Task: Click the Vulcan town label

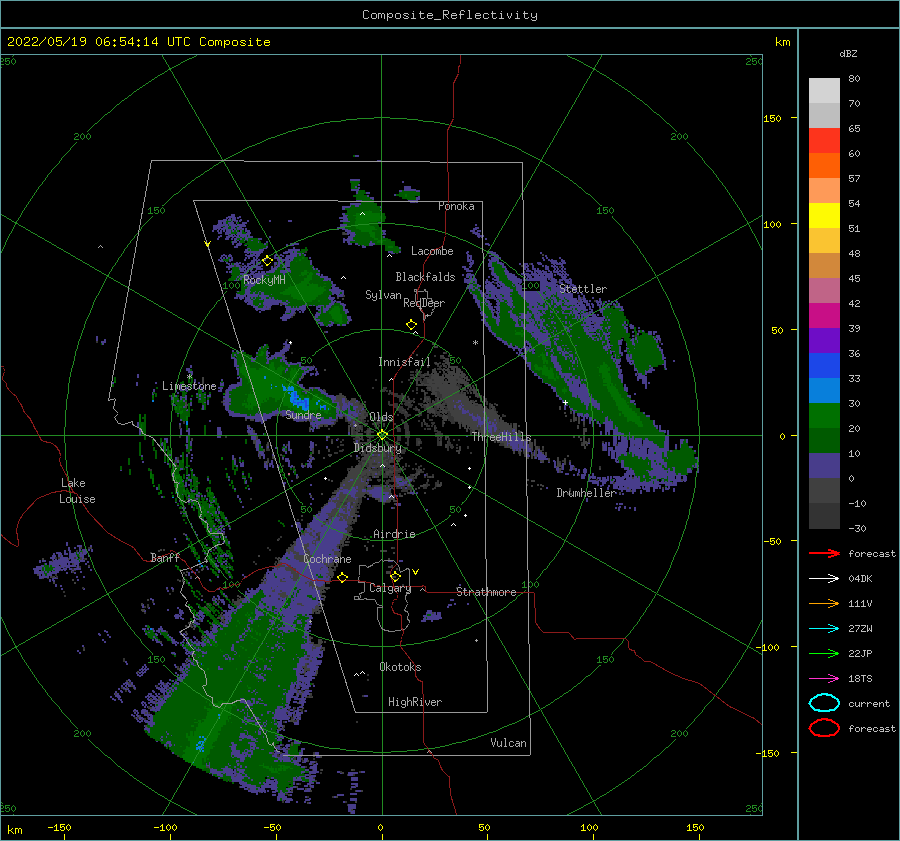Action: pyautogui.click(x=509, y=743)
